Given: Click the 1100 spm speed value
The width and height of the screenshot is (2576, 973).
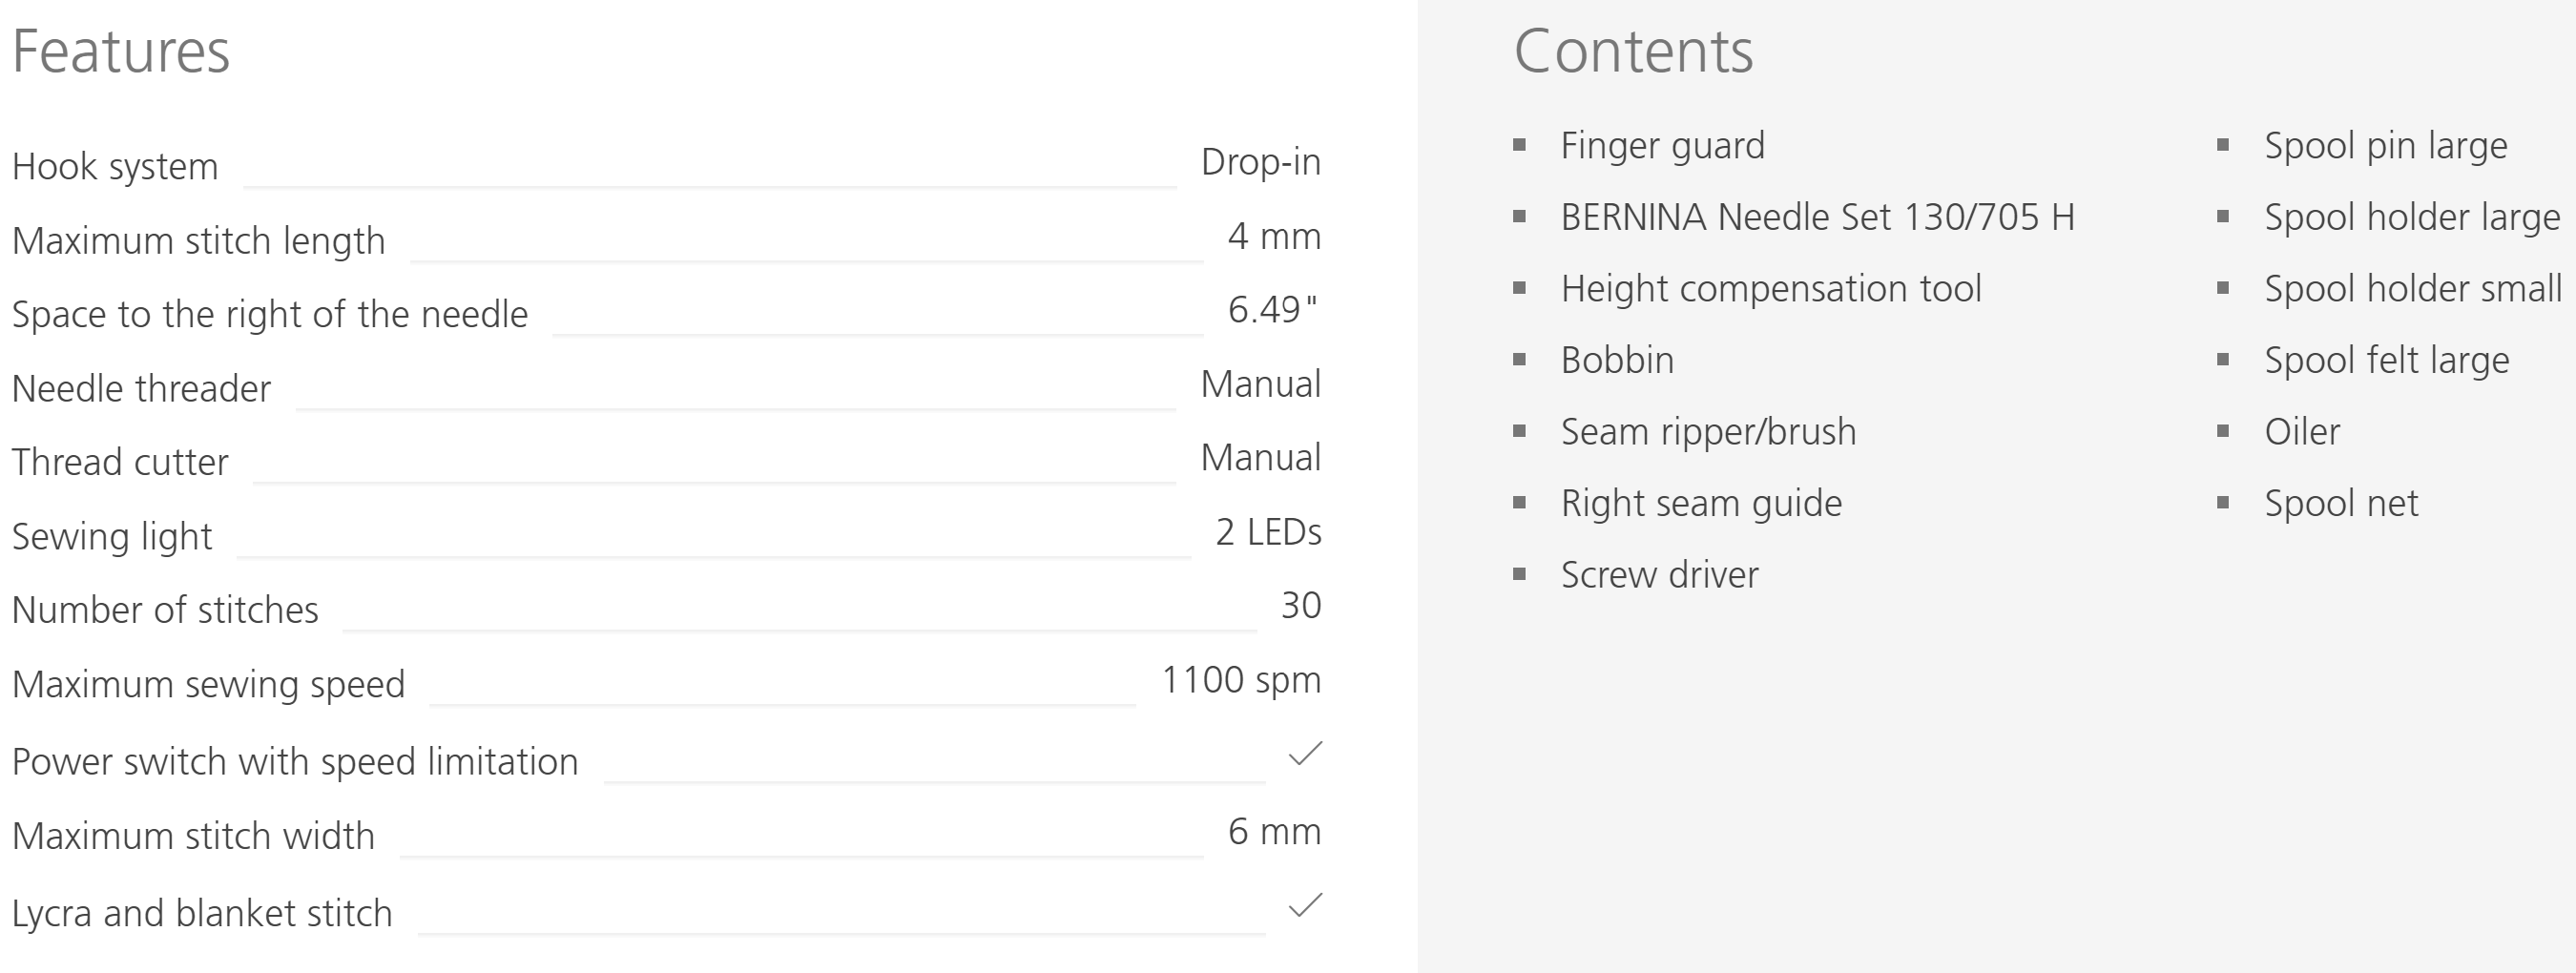Looking at the screenshot, I should pyautogui.click(x=1241, y=680).
